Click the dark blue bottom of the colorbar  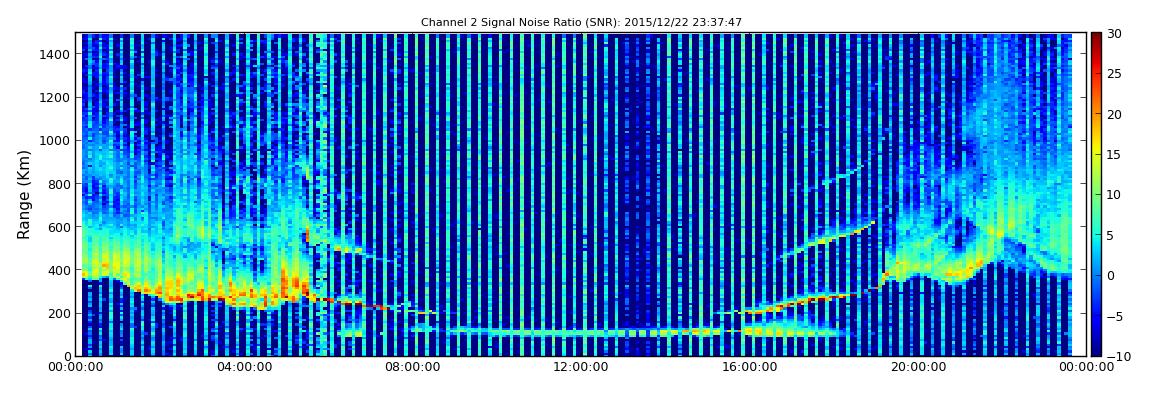tap(1096, 349)
